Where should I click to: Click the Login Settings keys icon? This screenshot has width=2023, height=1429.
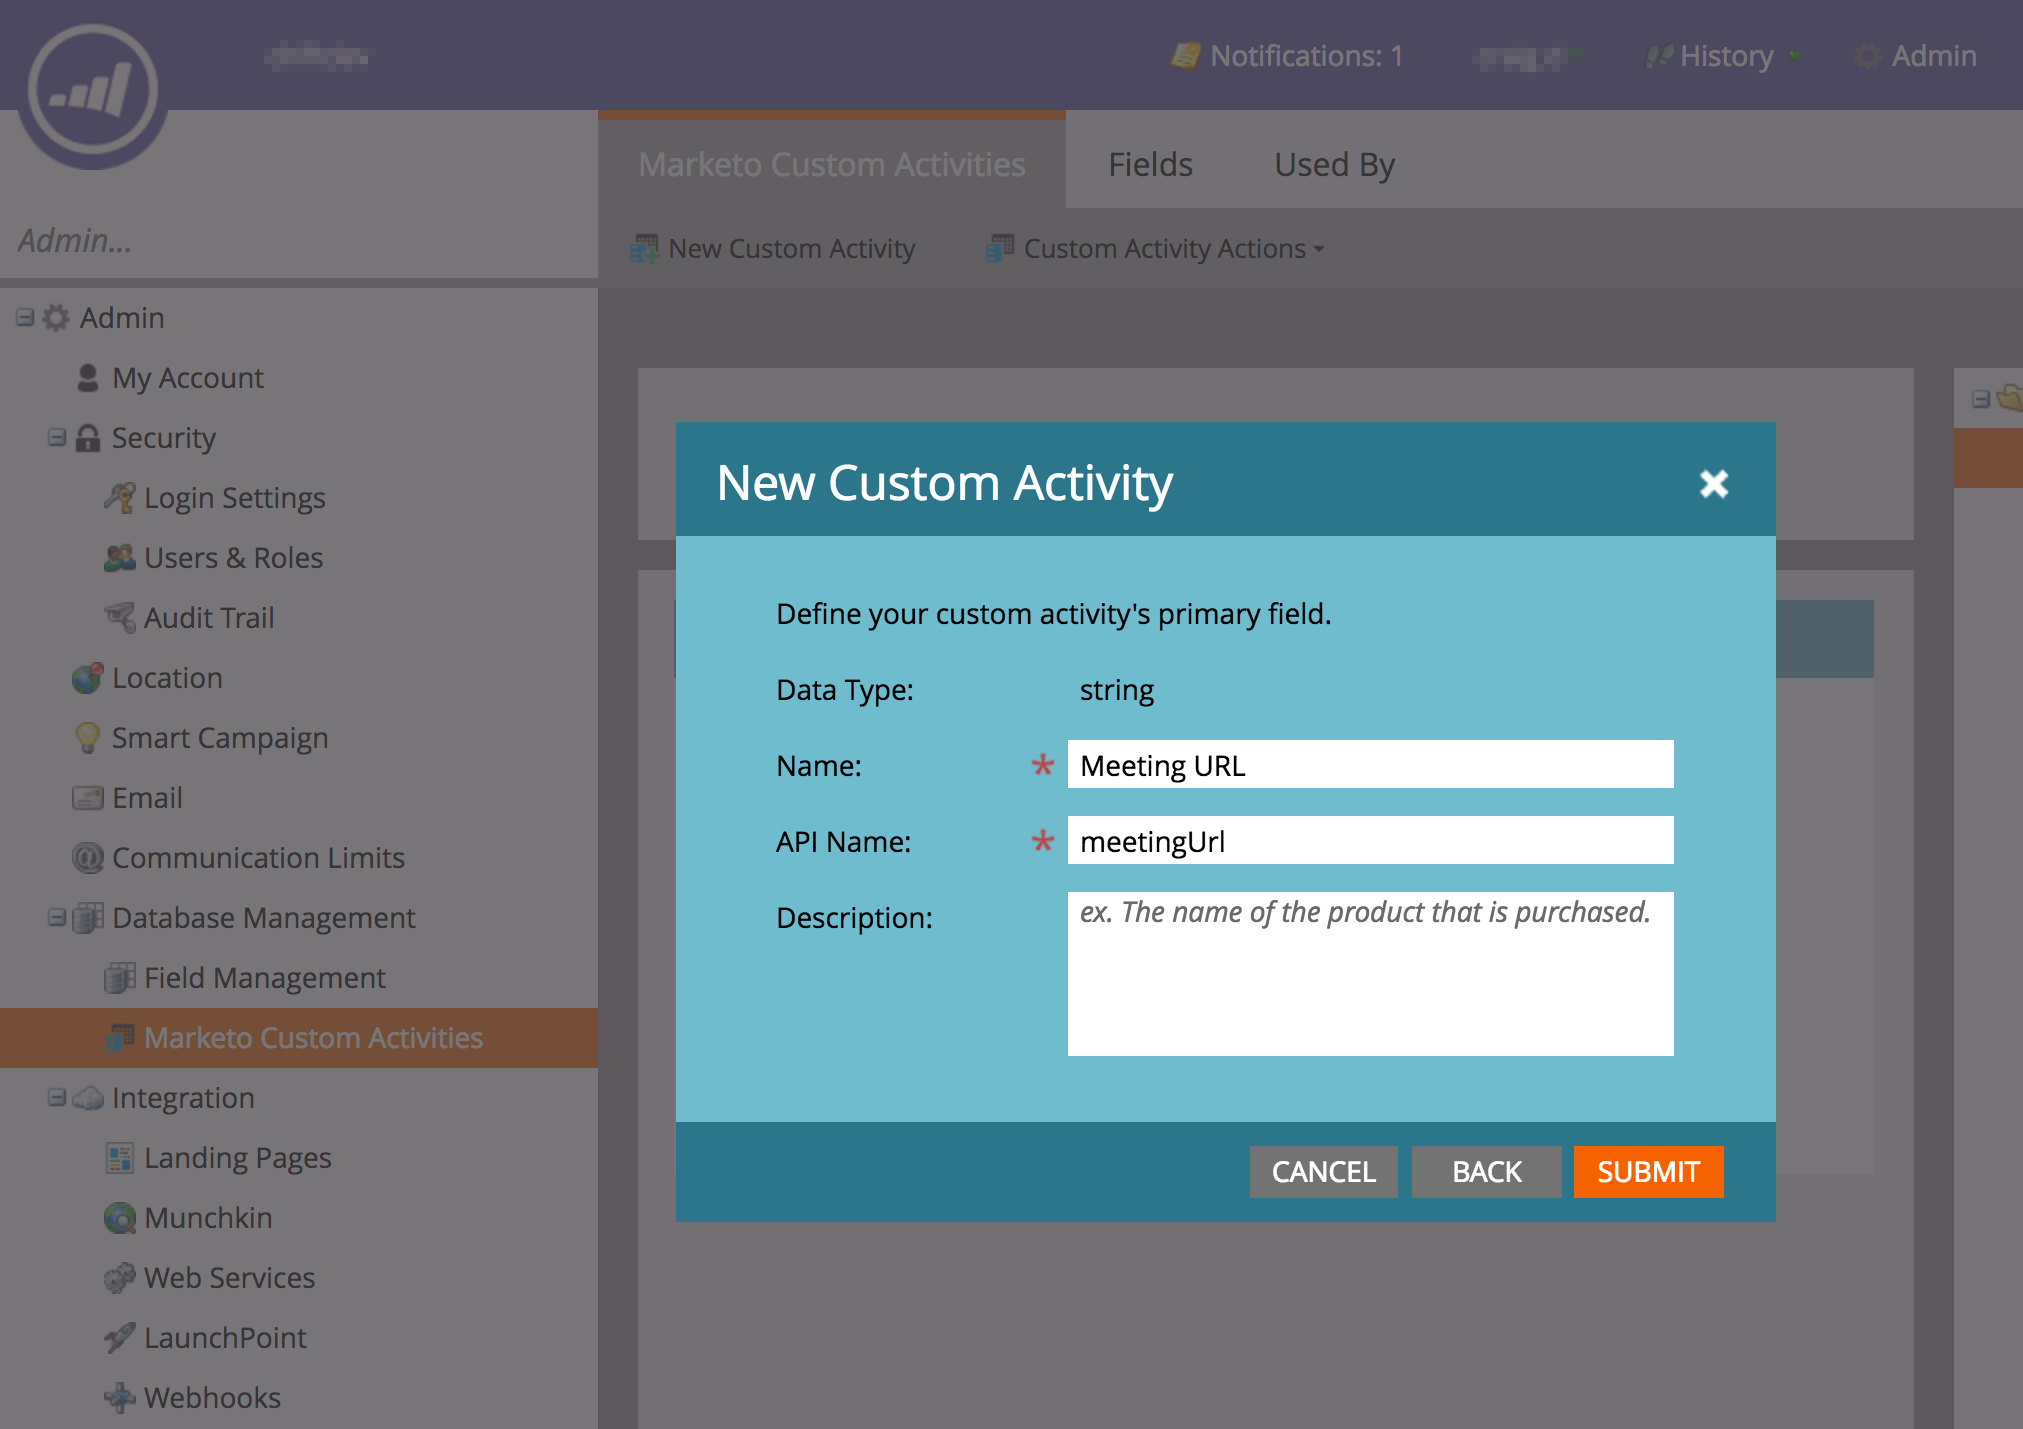[120, 498]
